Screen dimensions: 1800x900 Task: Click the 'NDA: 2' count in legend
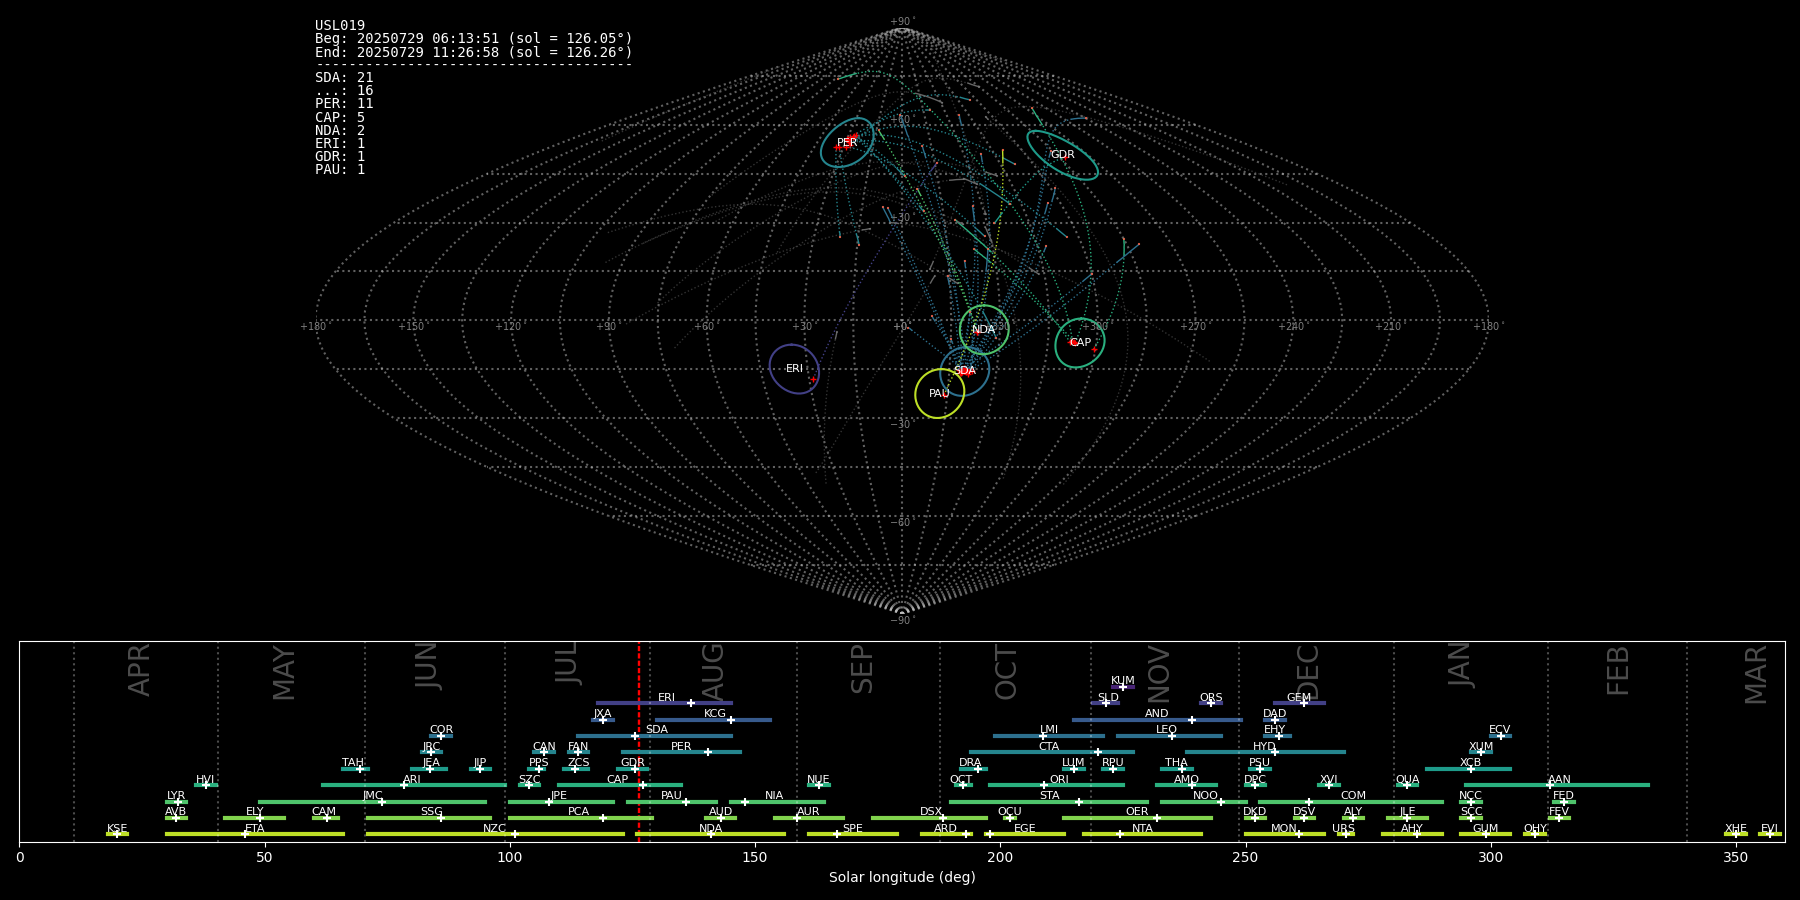click(x=340, y=131)
